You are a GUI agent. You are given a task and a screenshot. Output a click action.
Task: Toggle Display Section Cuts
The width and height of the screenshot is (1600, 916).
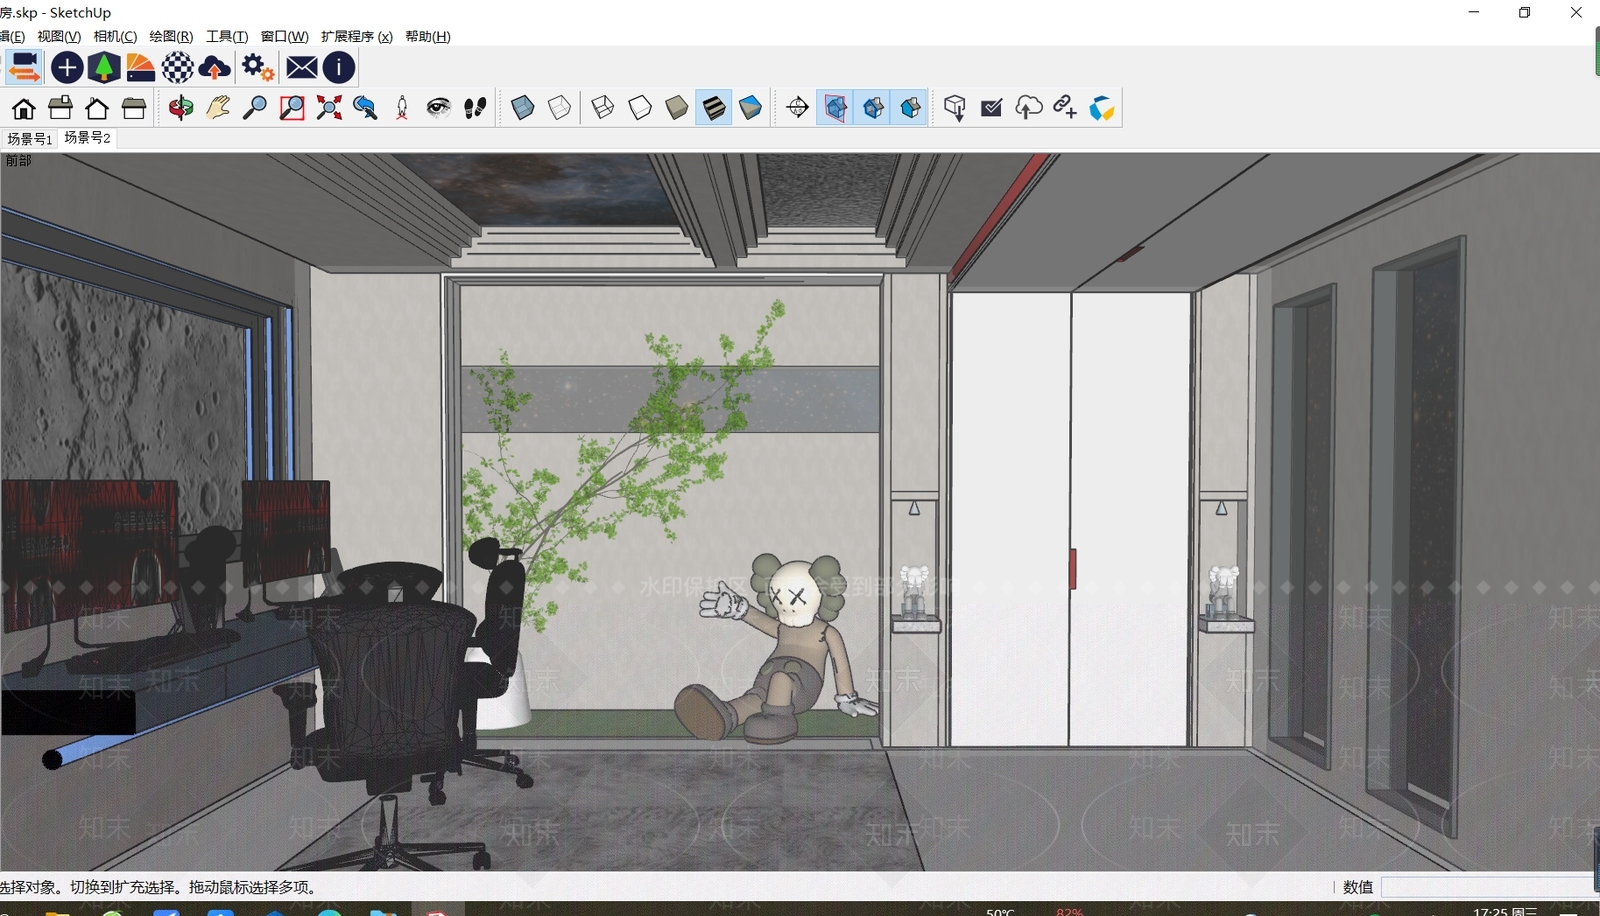[x=873, y=108]
